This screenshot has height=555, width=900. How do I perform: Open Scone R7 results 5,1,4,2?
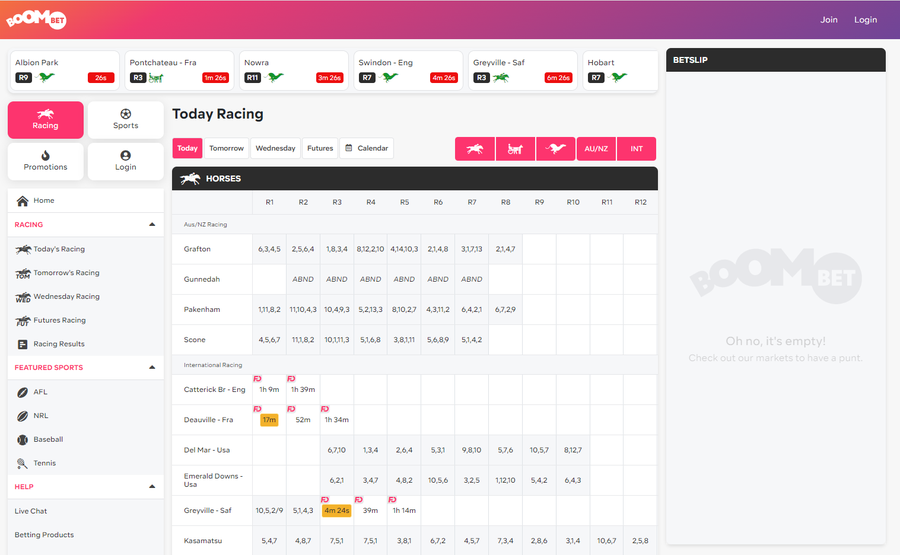(471, 340)
